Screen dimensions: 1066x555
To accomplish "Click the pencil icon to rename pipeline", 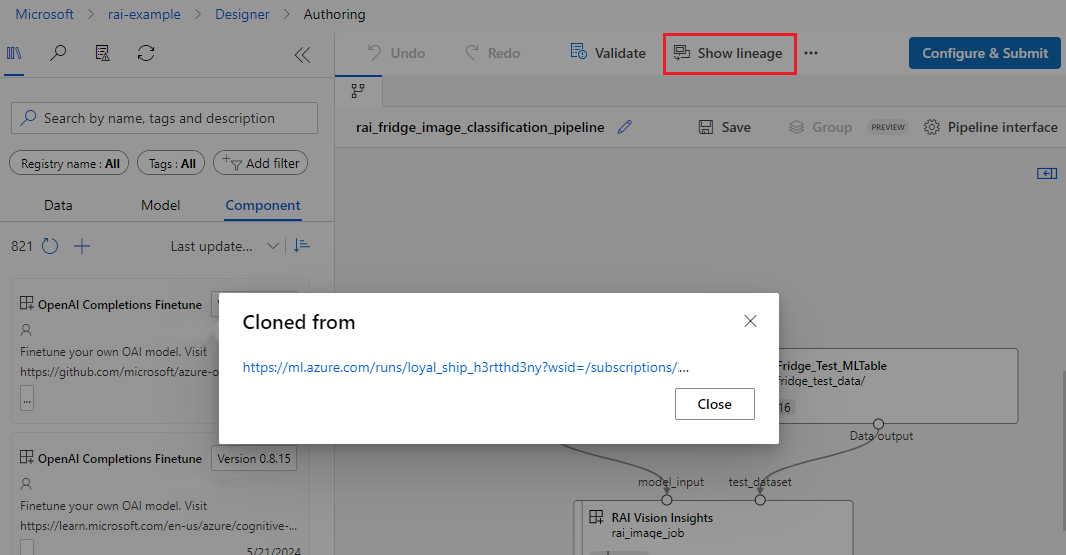I will point(625,127).
